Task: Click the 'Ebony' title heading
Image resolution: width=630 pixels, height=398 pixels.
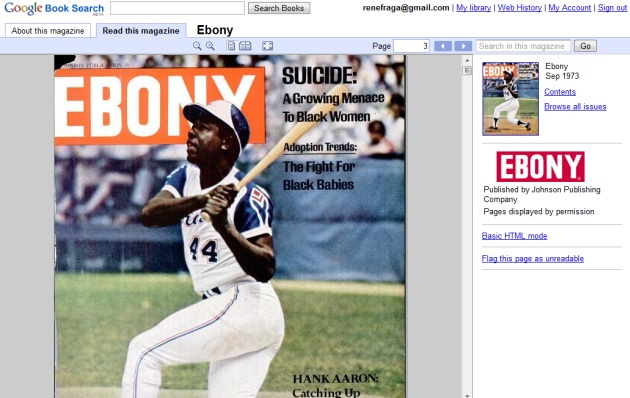Action: 215,30
